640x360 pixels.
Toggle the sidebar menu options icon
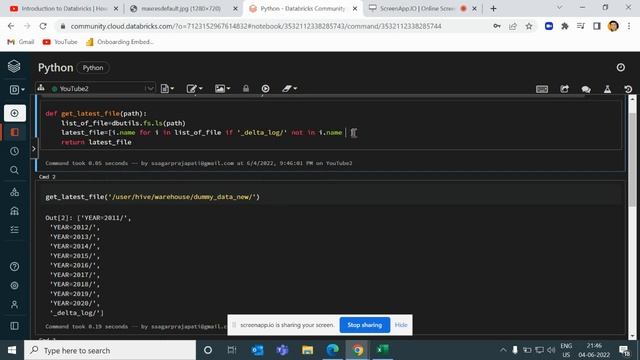[15, 326]
